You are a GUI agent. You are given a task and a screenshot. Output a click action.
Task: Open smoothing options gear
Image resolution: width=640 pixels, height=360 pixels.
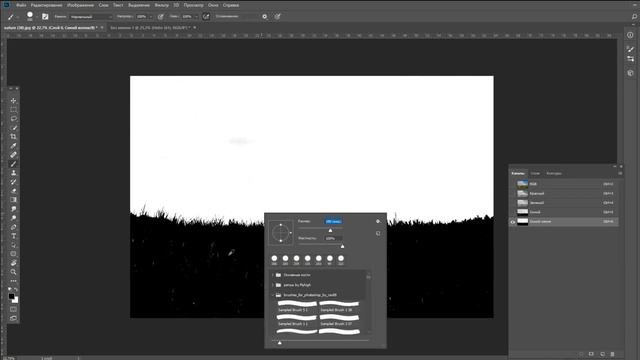tap(264, 17)
